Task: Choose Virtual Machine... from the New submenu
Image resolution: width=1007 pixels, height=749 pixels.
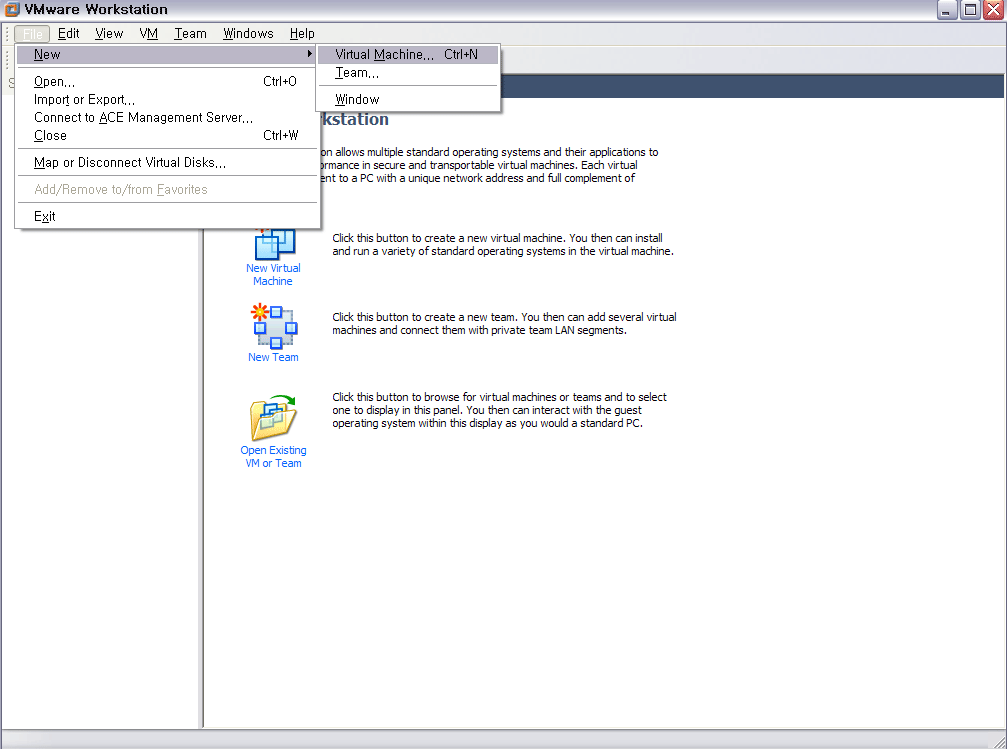Action: tap(408, 55)
